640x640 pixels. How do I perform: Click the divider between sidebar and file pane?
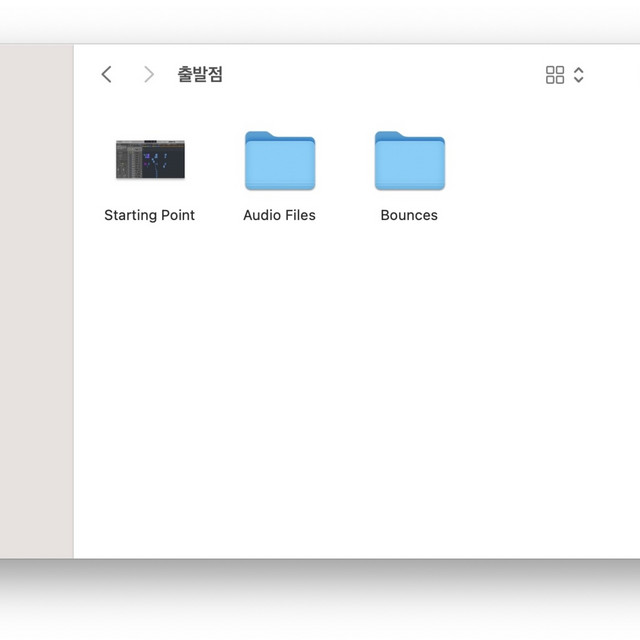point(73,300)
